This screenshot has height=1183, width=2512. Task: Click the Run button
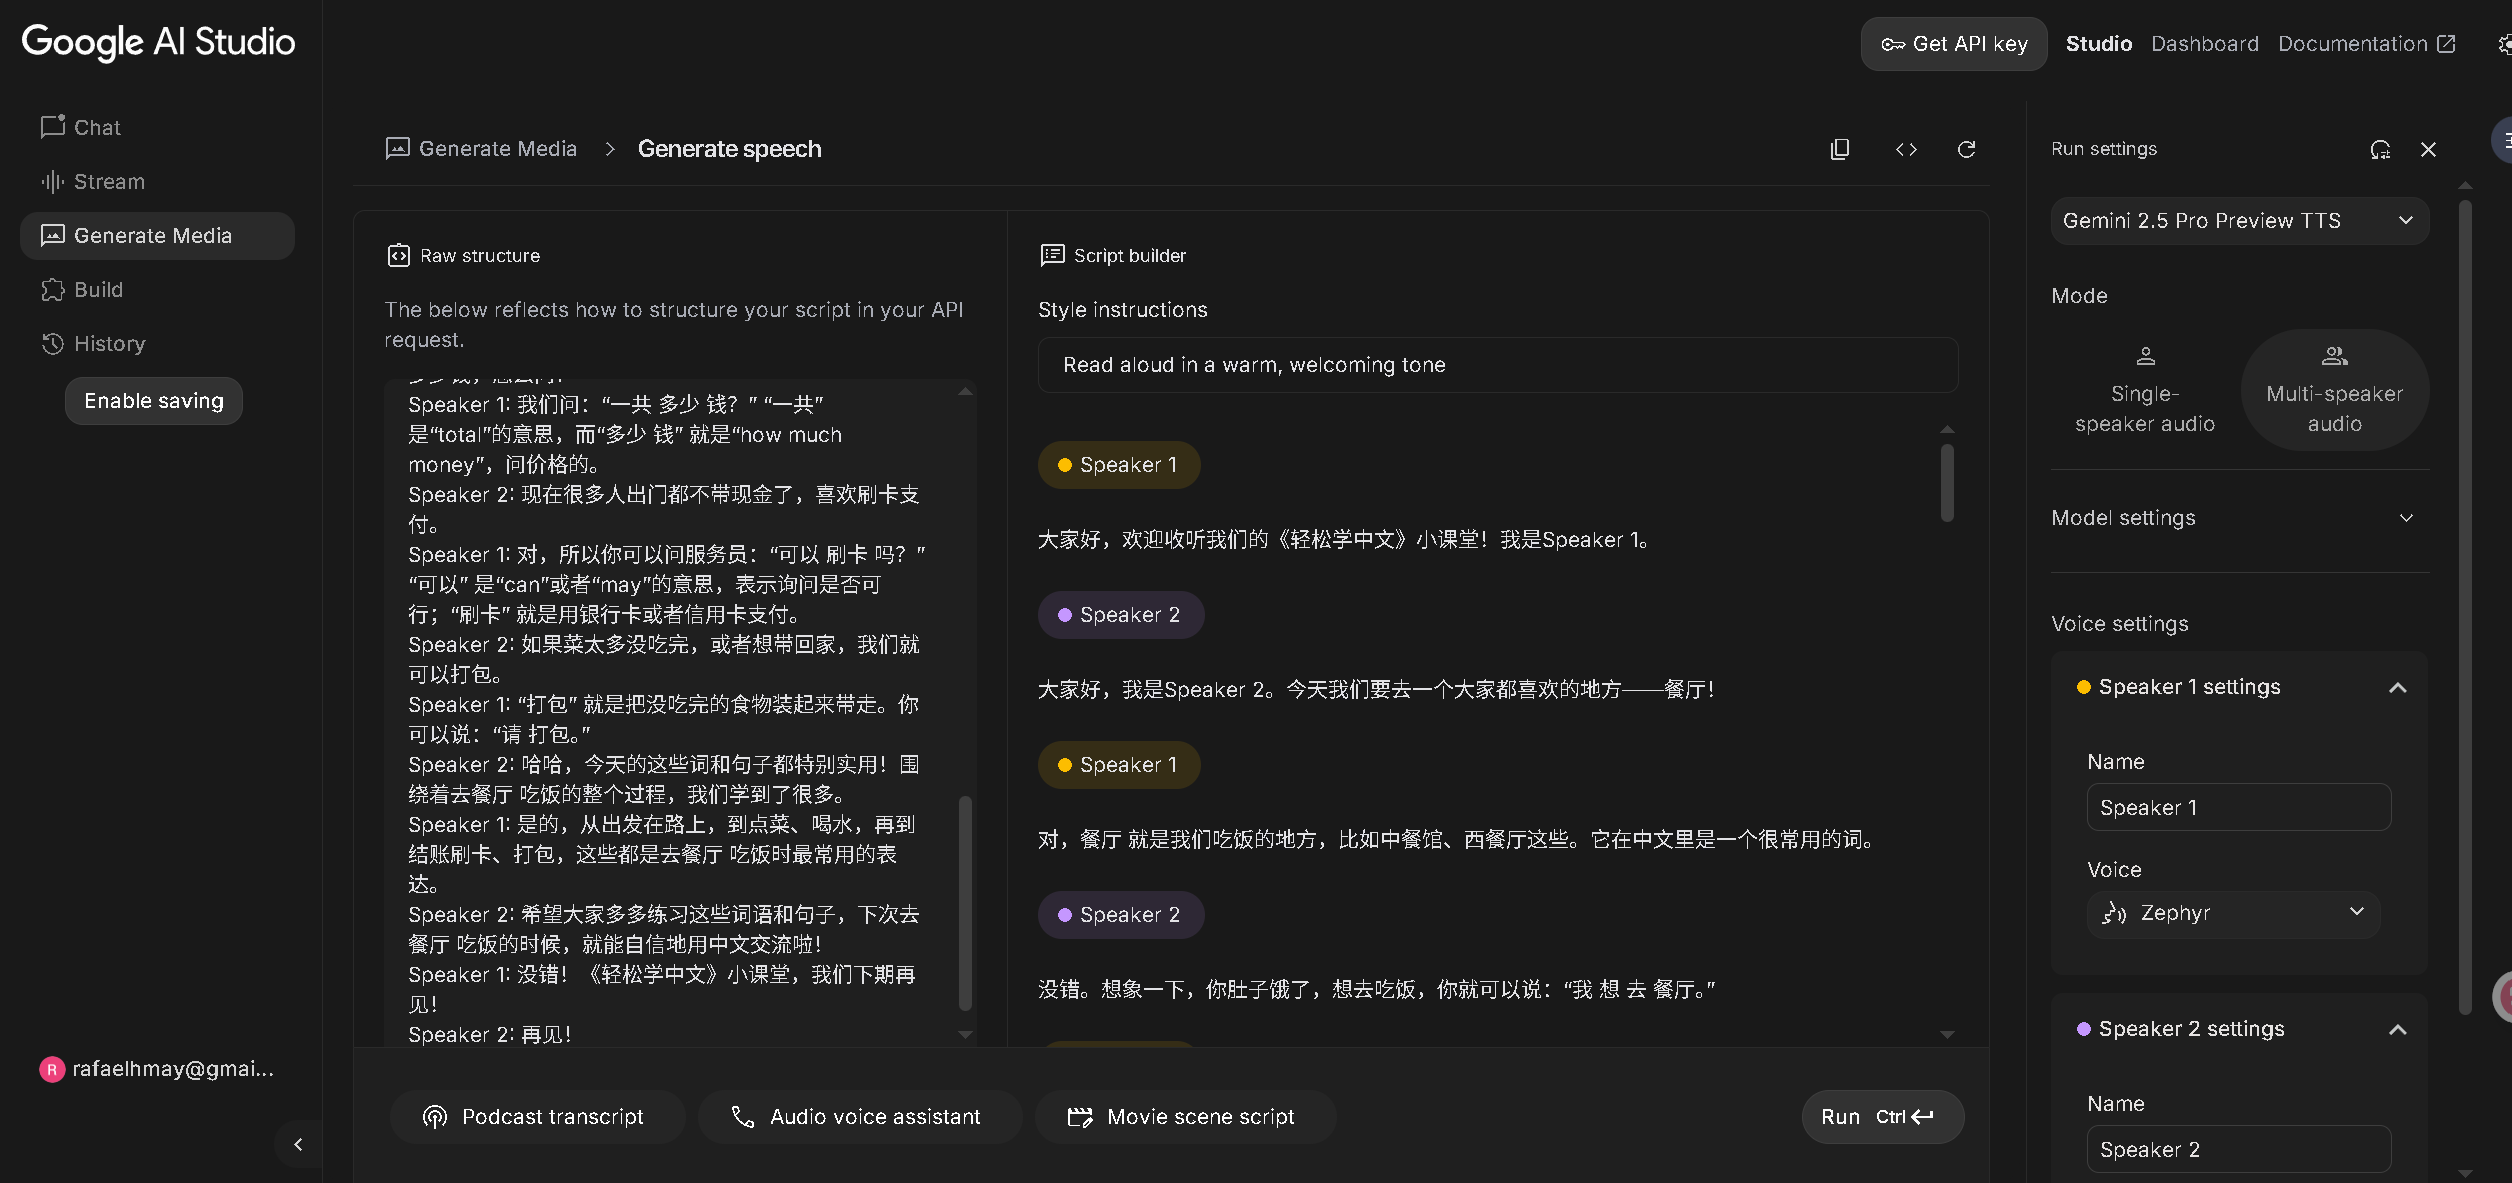1881,1116
